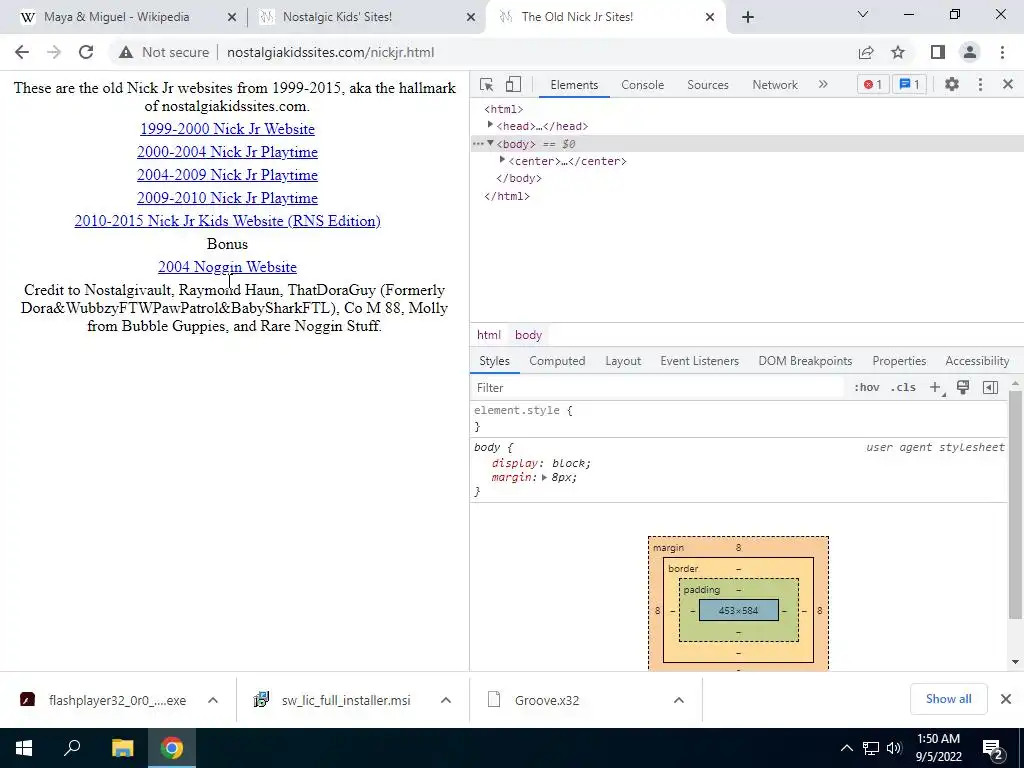Expand the margin shorthand property triangle

pyautogui.click(x=544, y=477)
